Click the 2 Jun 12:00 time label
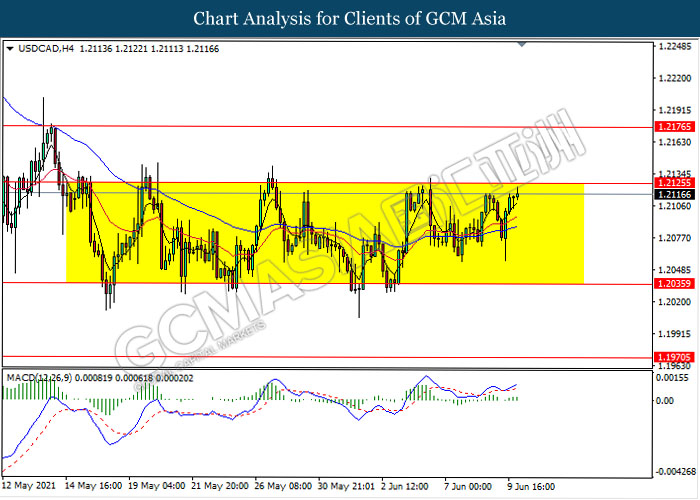 point(404,486)
